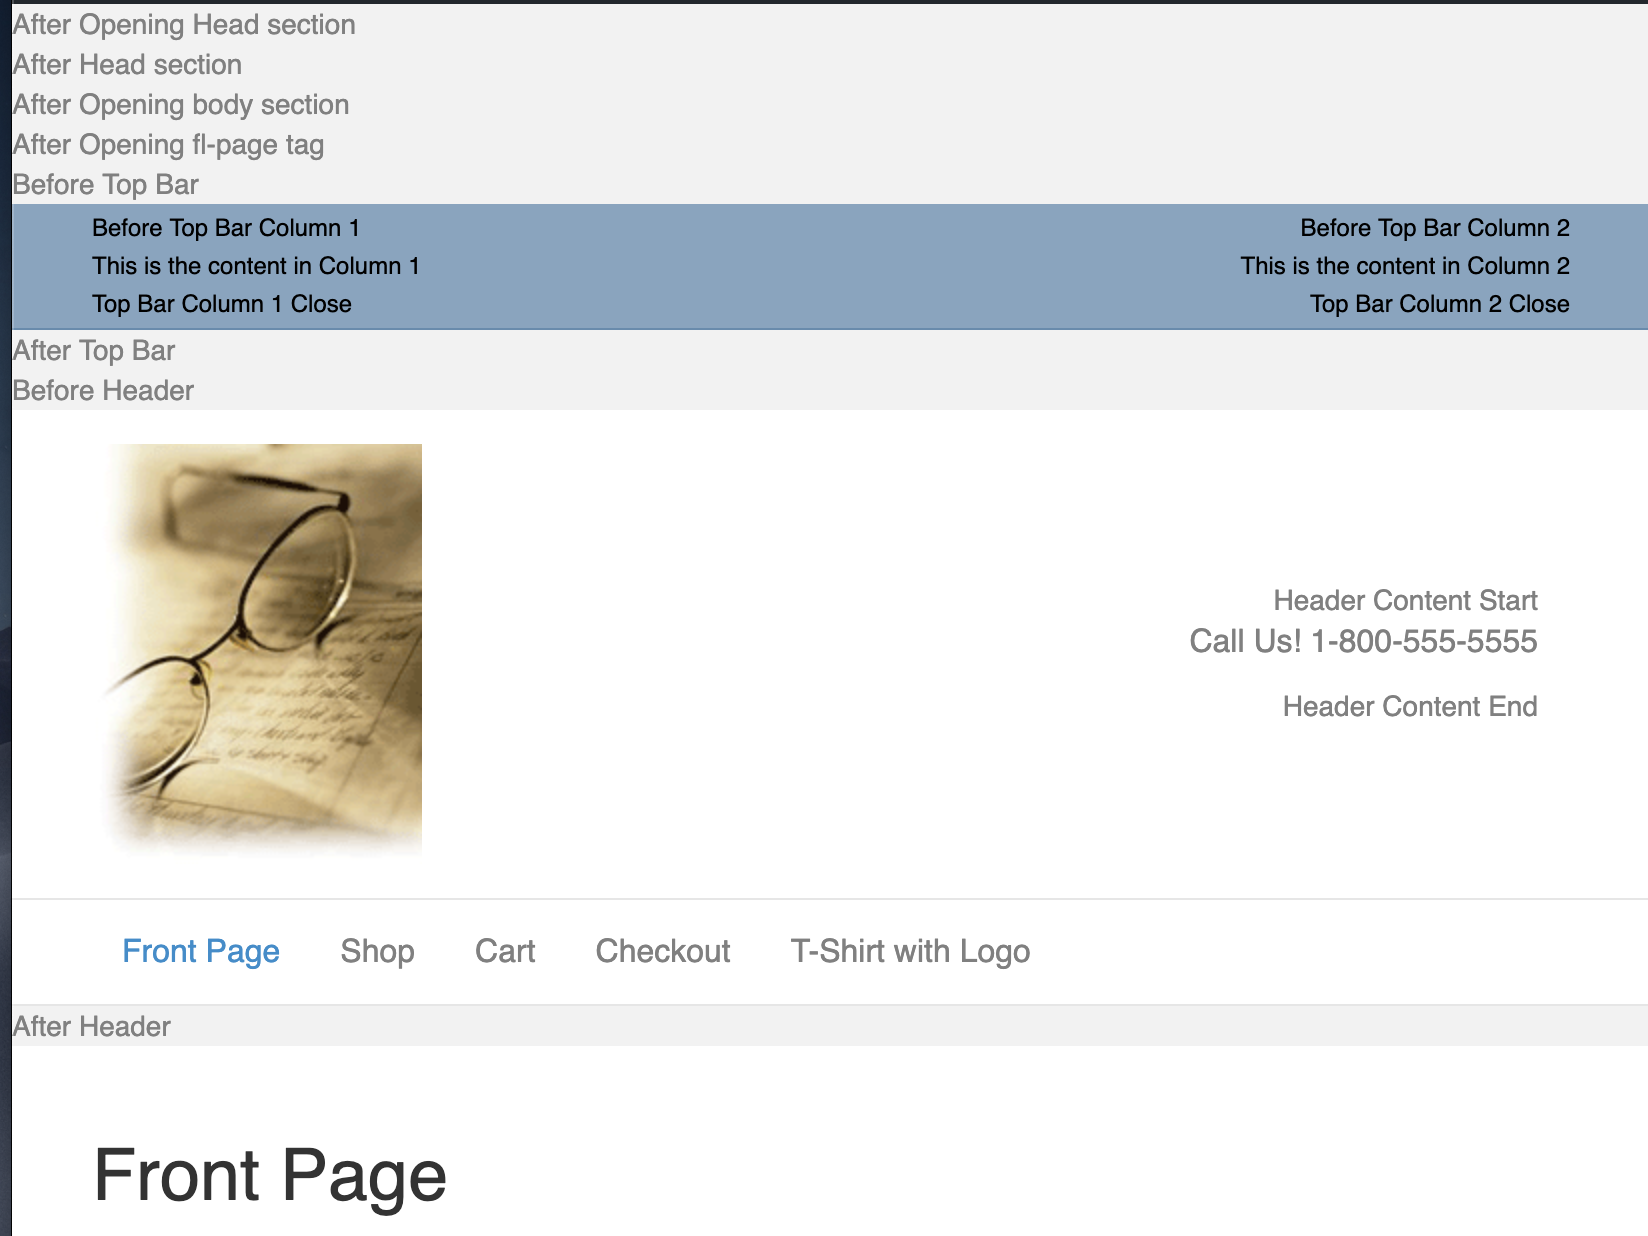Open the Front Page menu item

pos(201,951)
